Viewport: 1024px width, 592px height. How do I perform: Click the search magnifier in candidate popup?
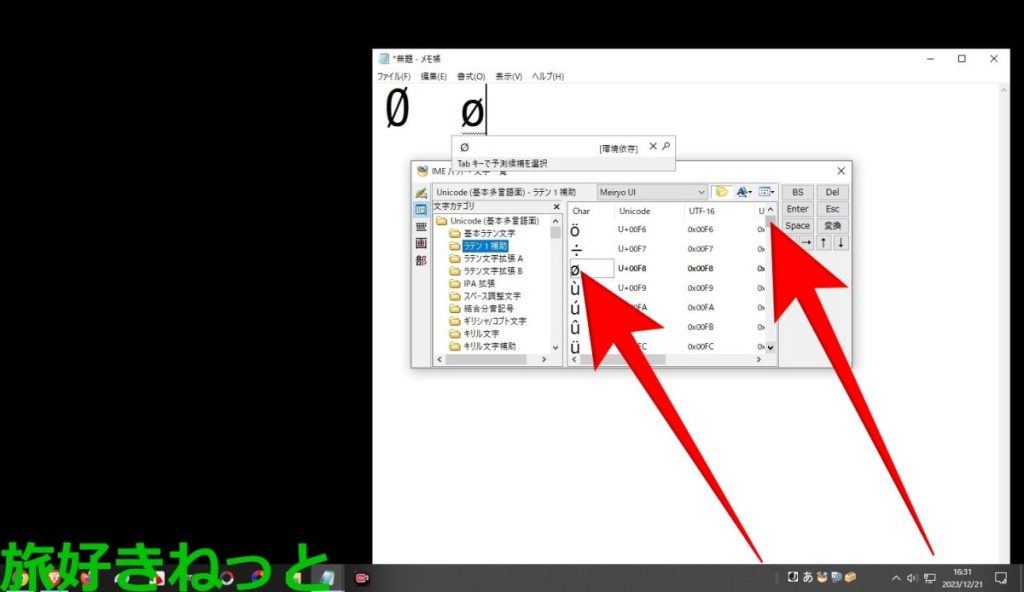click(666, 146)
